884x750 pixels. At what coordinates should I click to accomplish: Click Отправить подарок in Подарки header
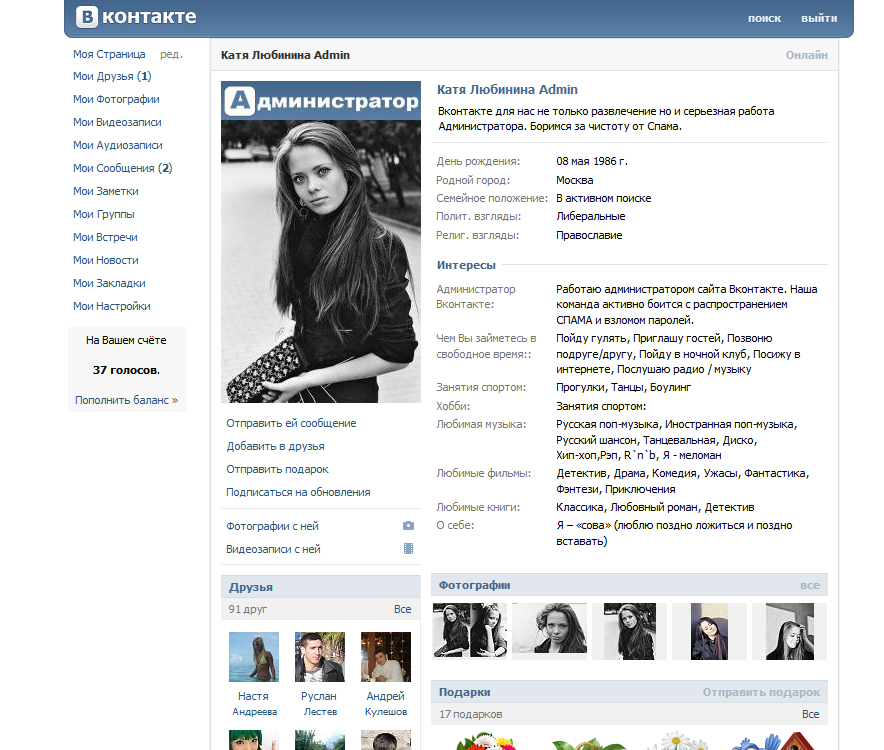click(761, 692)
